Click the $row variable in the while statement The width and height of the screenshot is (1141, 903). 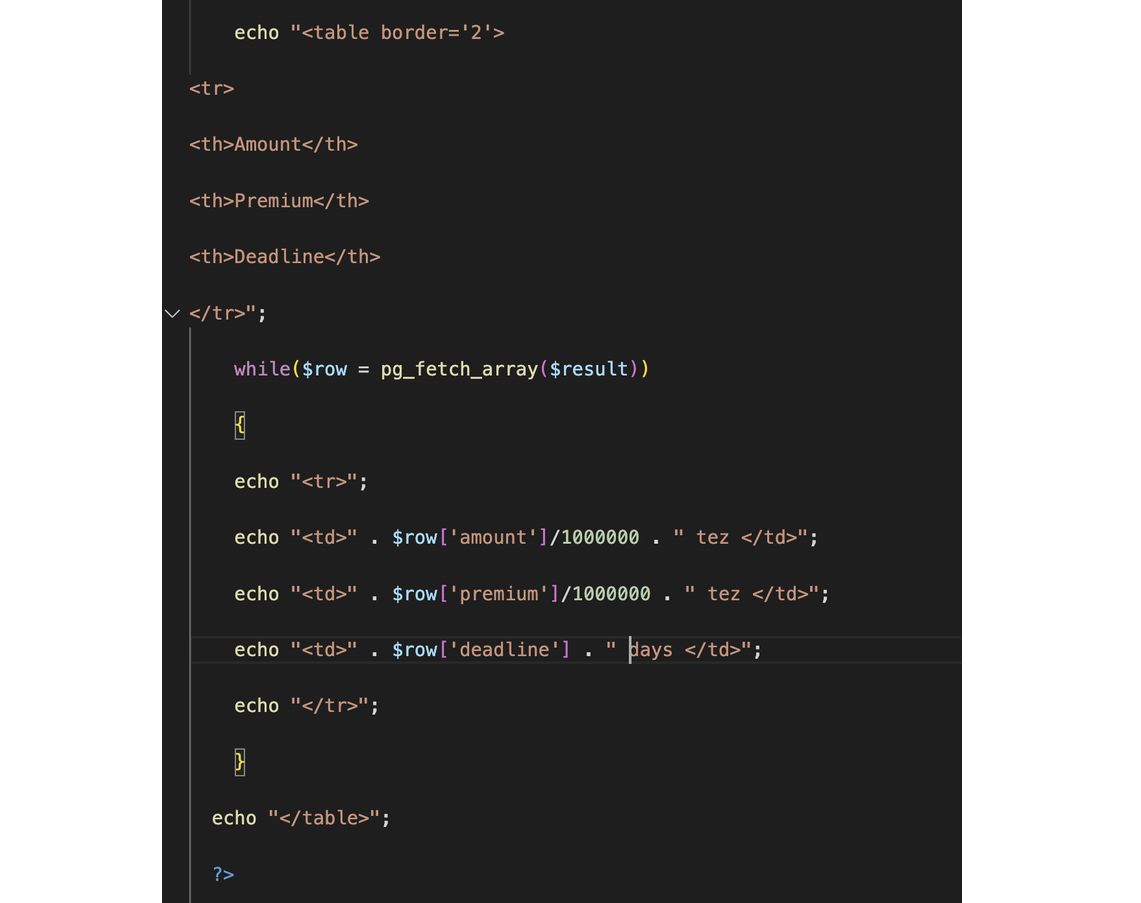[x=324, y=369]
